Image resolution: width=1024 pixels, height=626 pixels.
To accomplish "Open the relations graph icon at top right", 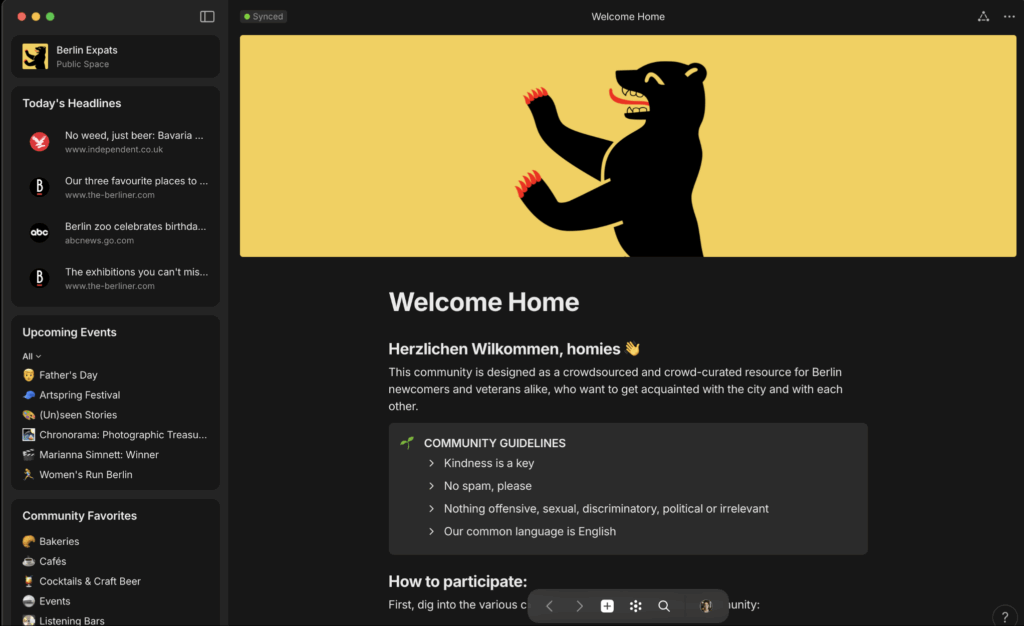I will tap(983, 17).
